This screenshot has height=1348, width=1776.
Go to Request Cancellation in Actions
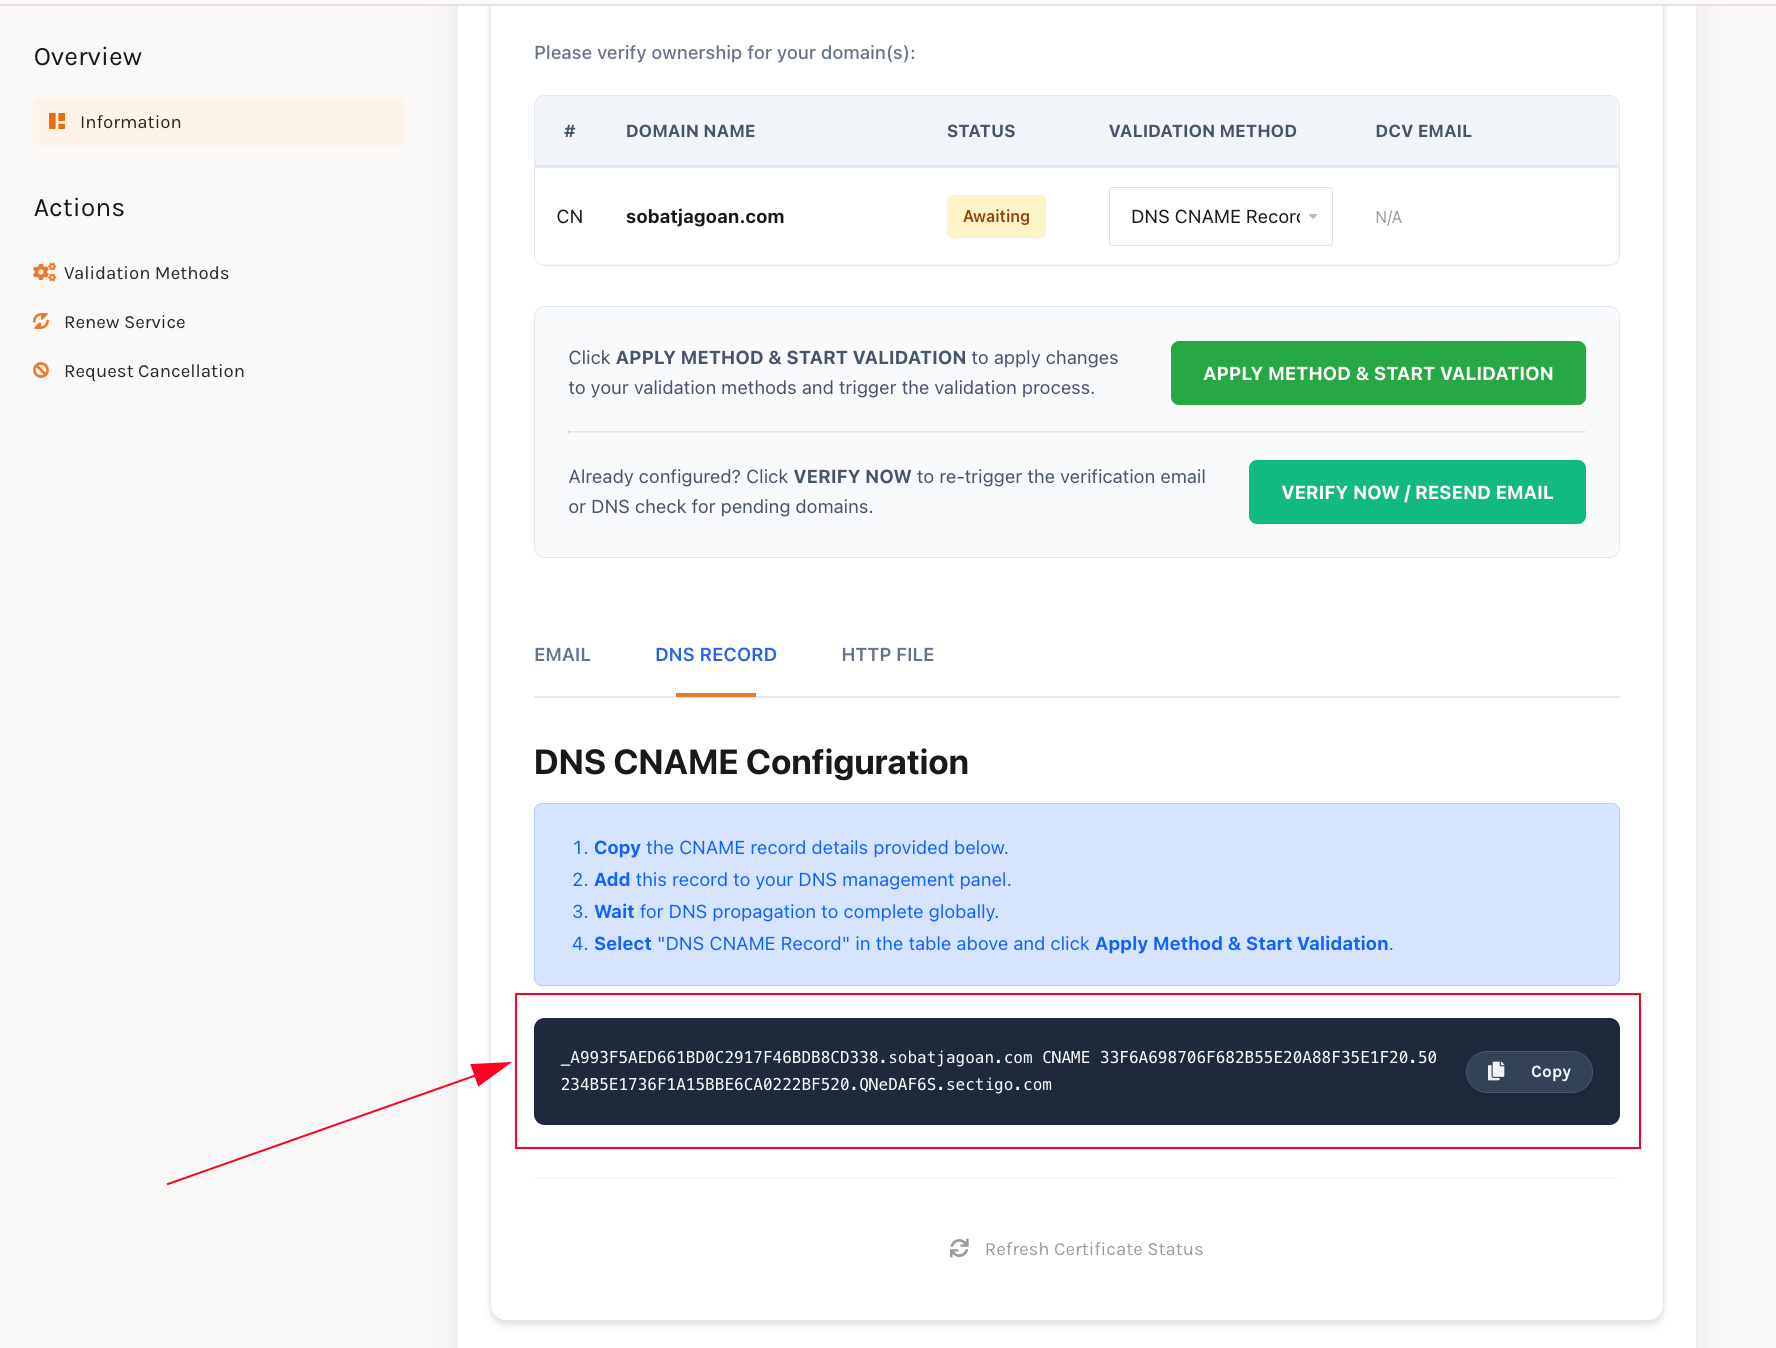[154, 371]
